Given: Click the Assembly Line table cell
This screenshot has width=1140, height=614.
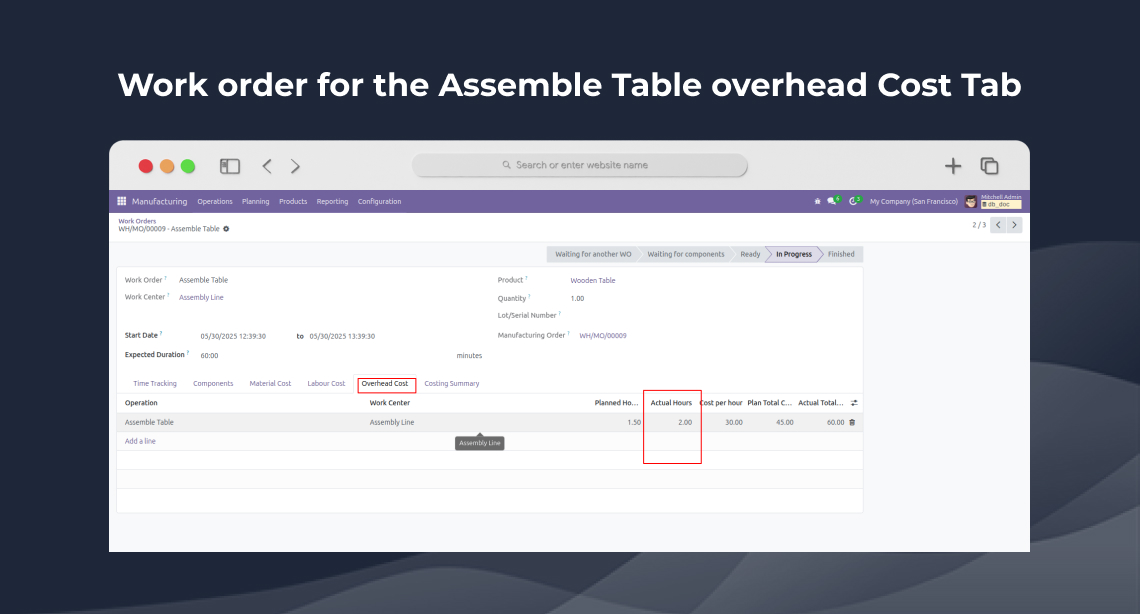Looking at the screenshot, I should [x=392, y=422].
